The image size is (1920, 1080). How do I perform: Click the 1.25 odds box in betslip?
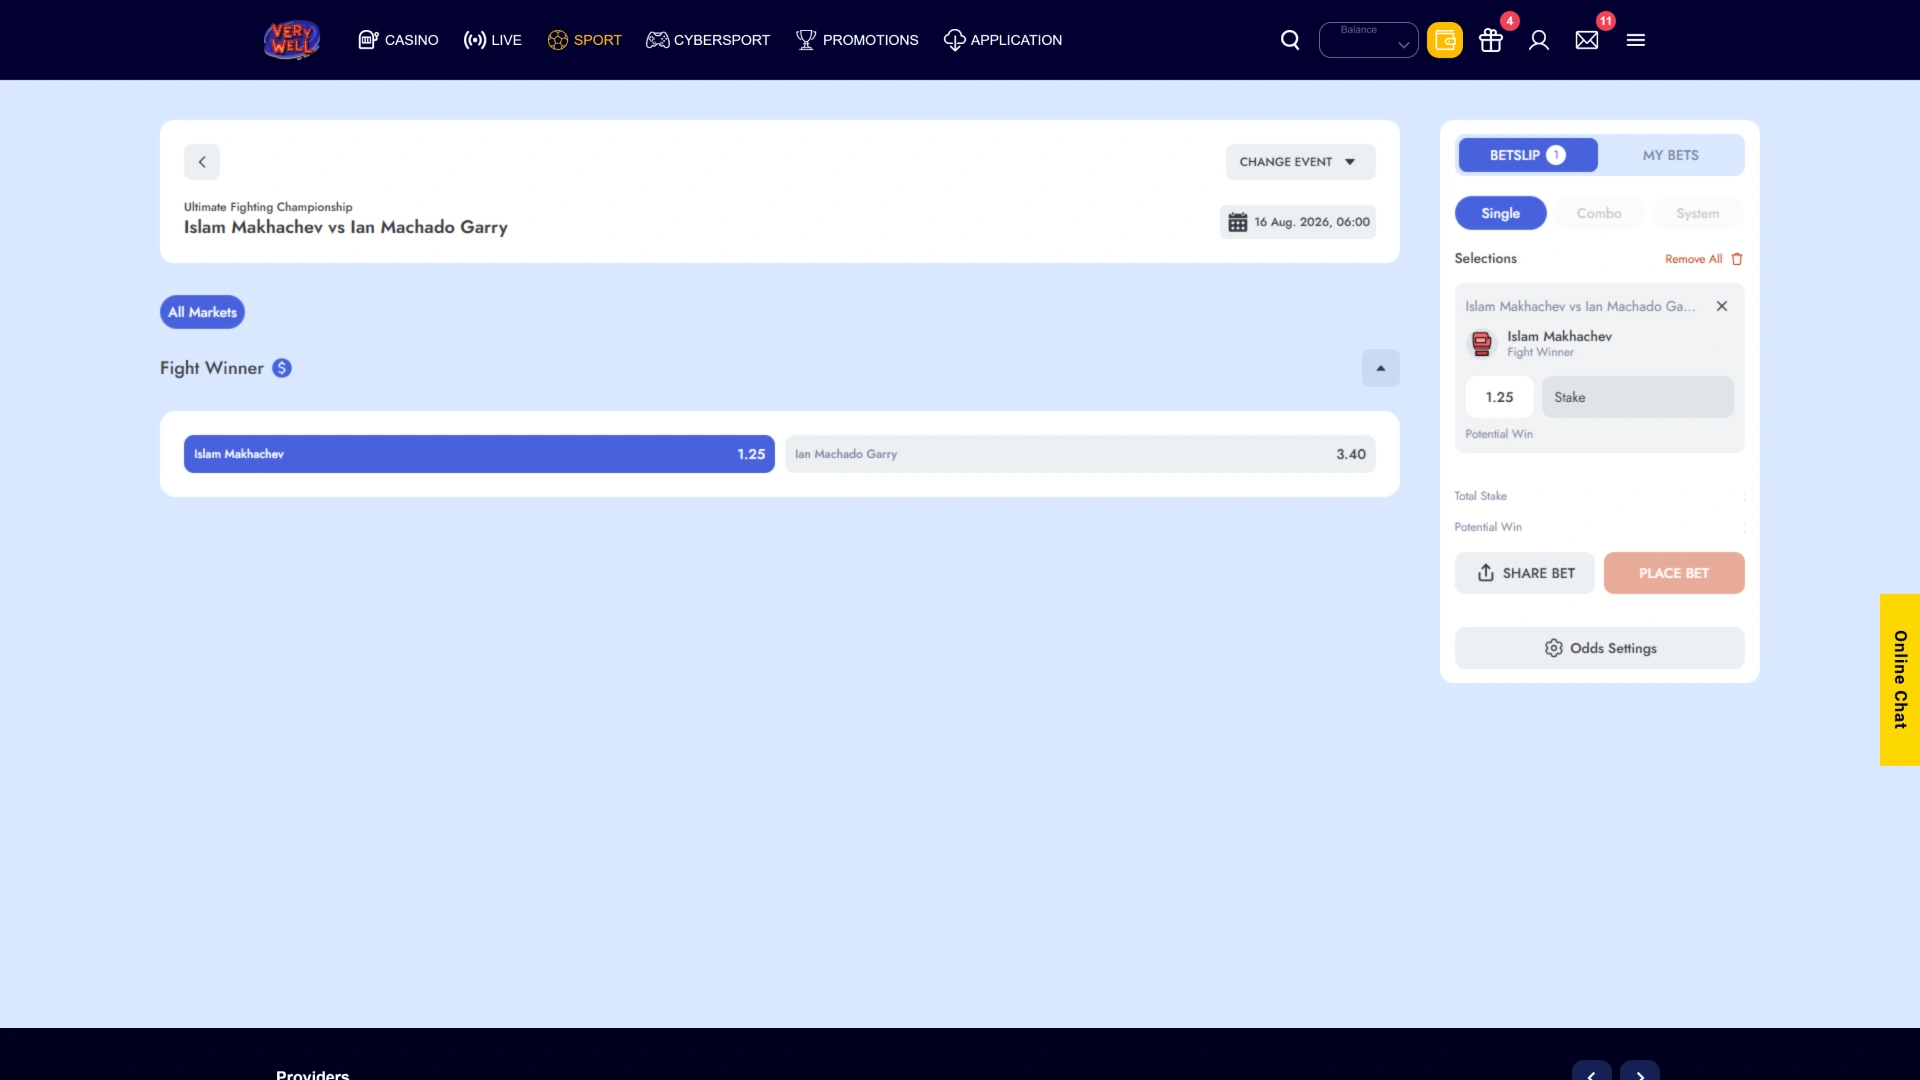click(1499, 397)
